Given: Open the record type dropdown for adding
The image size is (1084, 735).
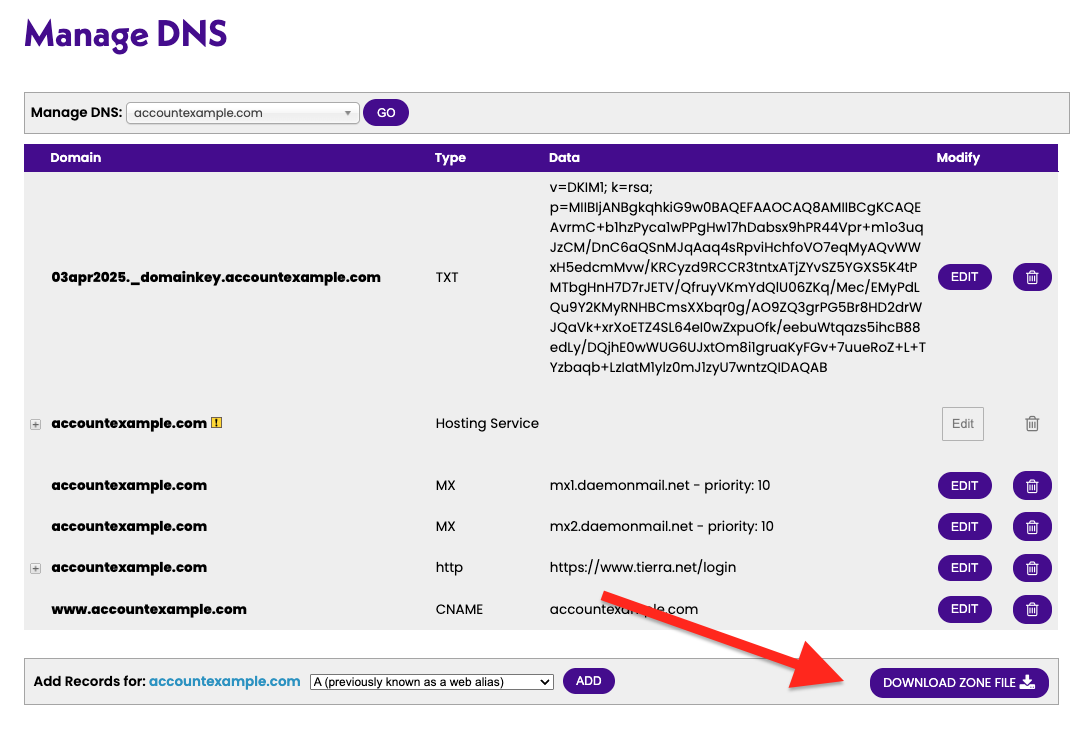Looking at the screenshot, I should coord(431,682).
